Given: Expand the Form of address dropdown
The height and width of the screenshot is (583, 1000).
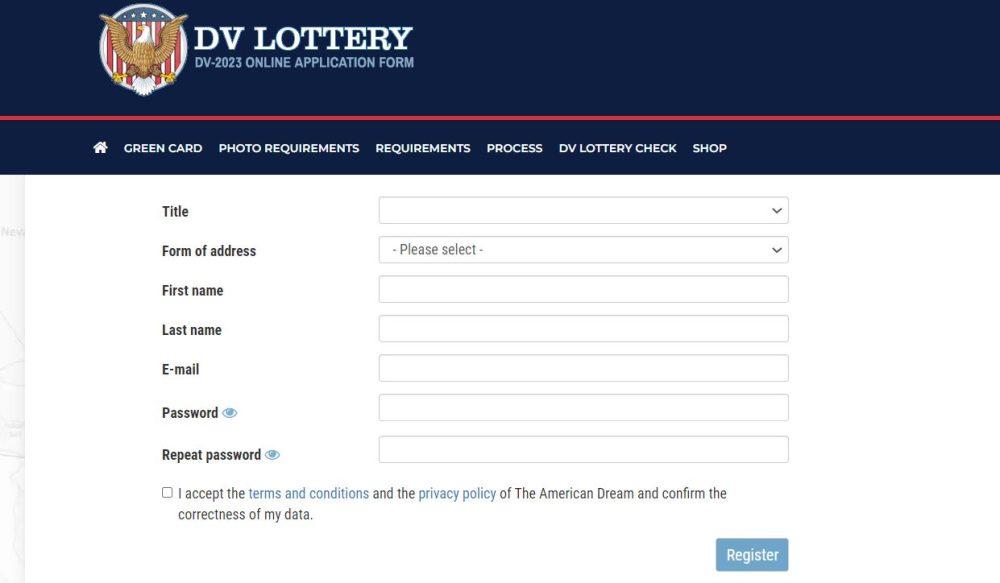Looking at the screenshot, I should (583, 250).
